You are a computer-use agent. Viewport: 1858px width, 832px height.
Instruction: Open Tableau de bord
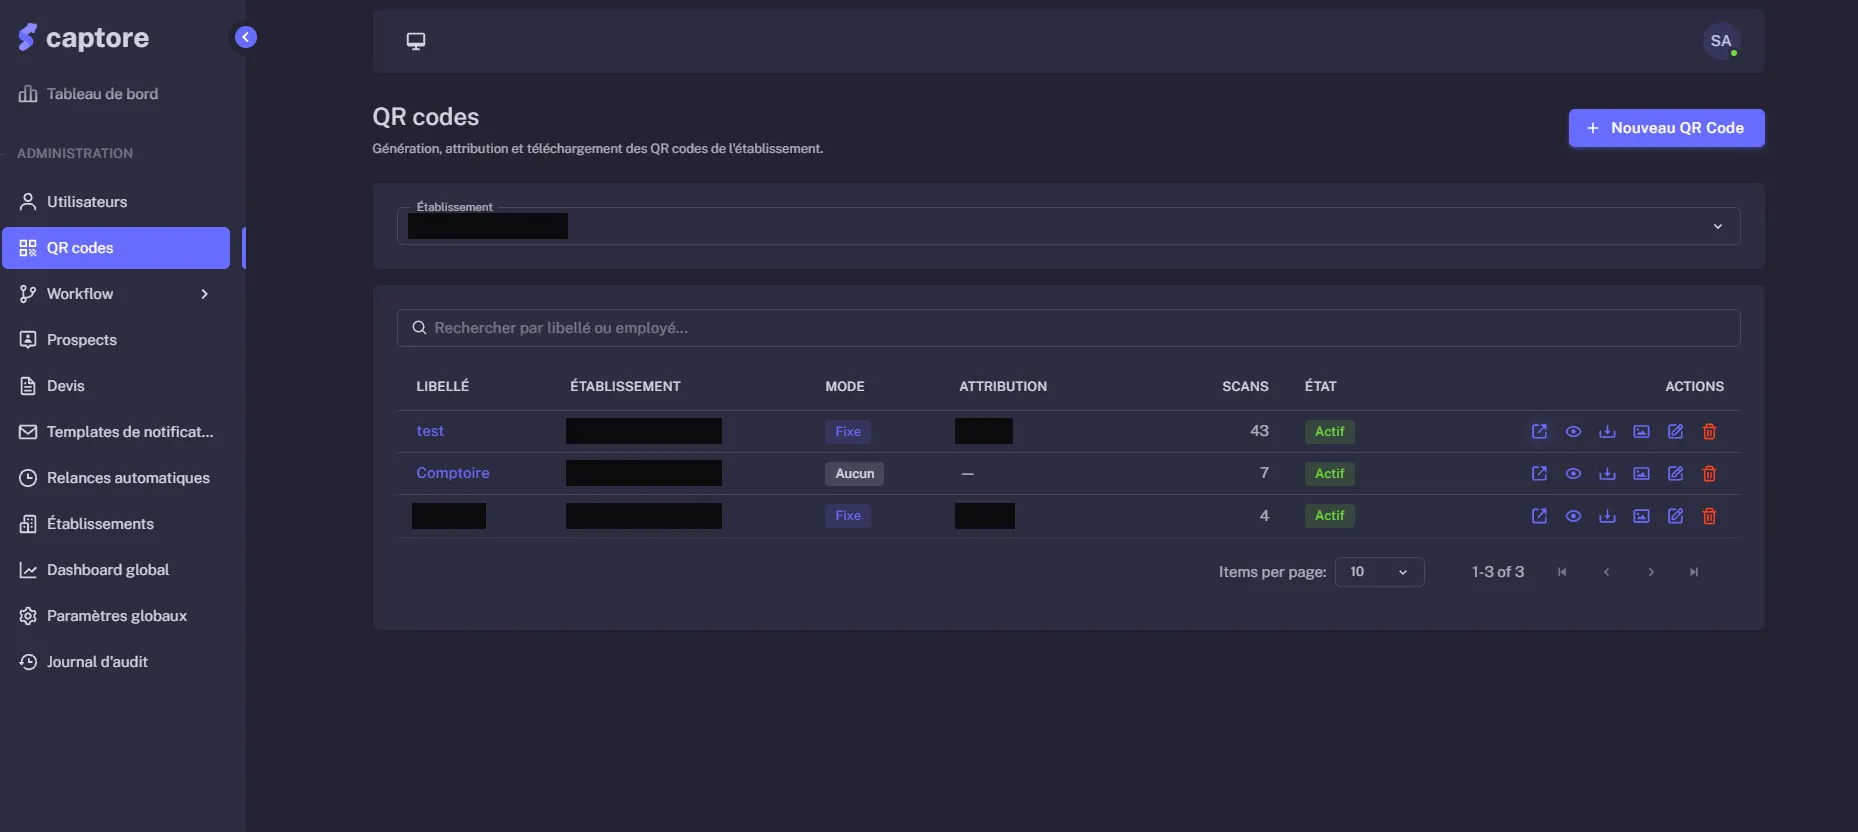pyautogui.click(x=116, y=94)
